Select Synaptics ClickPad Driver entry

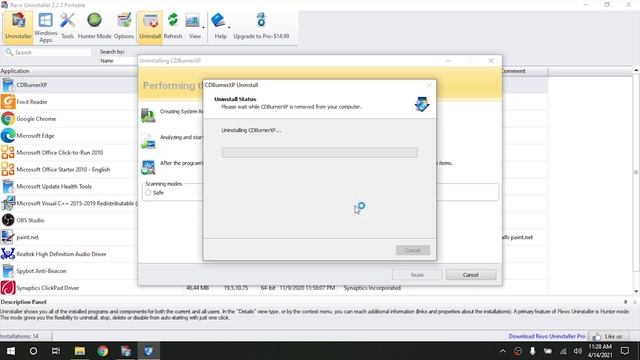[69, 288]
